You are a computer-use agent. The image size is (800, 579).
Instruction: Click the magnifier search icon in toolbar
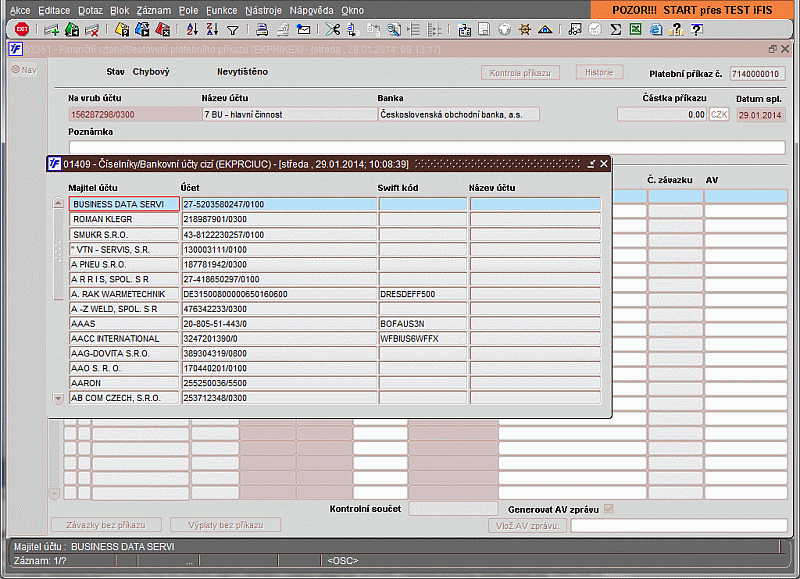(x=393, y=30)
